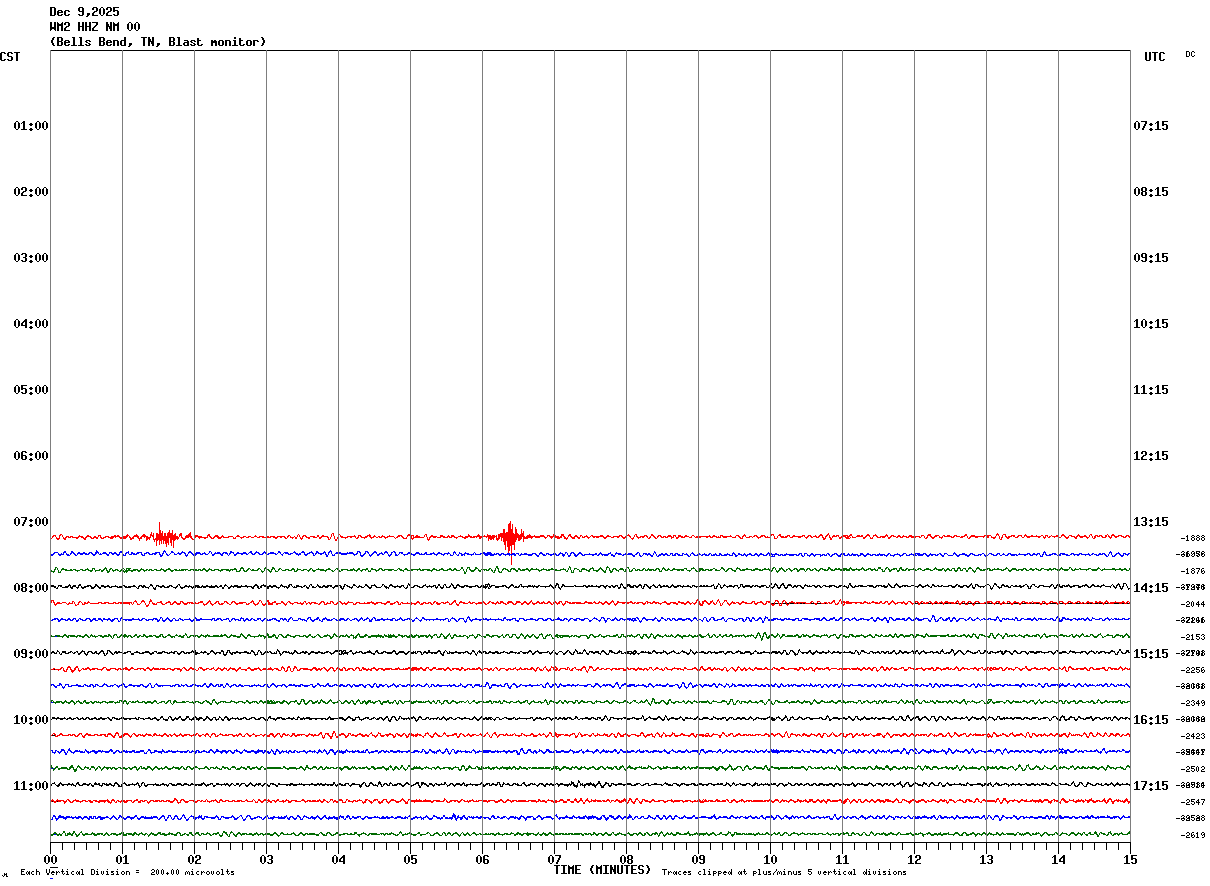The width and height of the screenshot is (1210, 886).
Task: Select the 'WM2 HHZ NM 00' station label
Action: [95, 27]
